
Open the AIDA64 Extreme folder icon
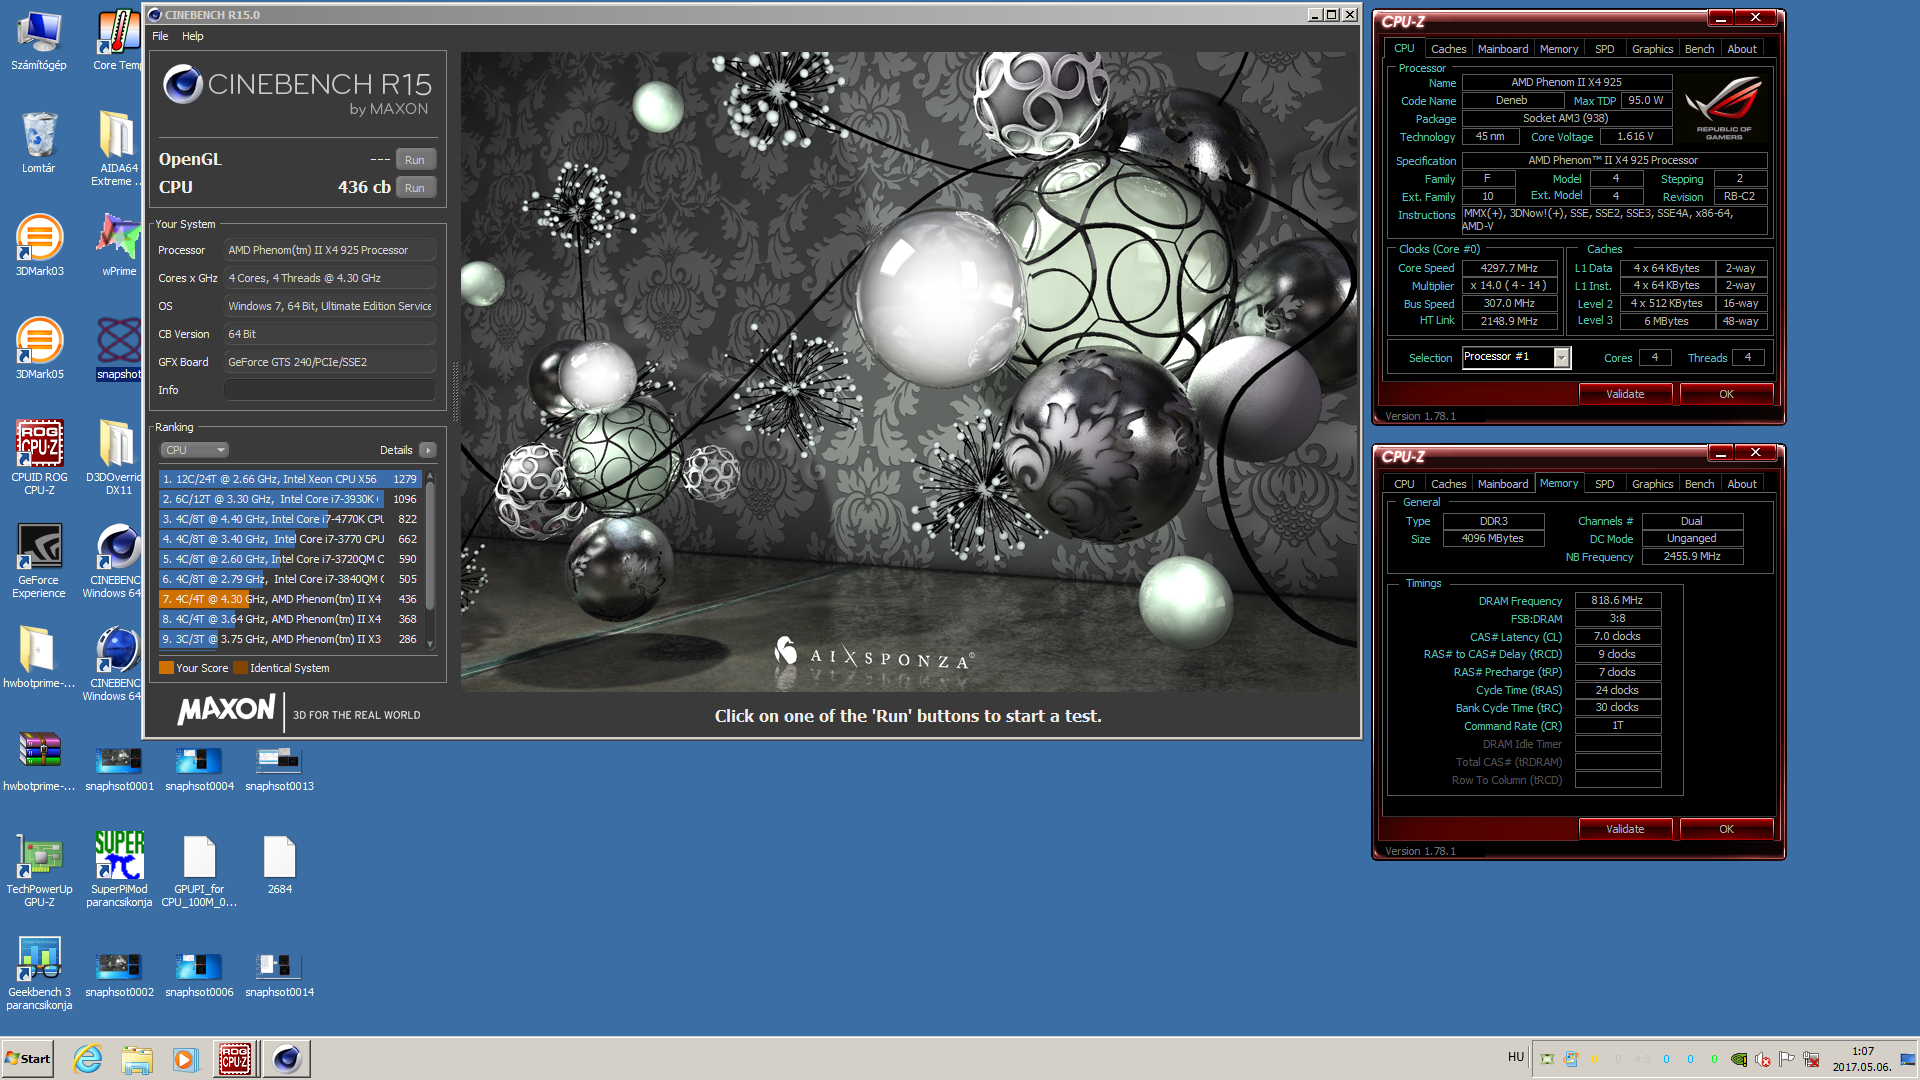[118, 148]
